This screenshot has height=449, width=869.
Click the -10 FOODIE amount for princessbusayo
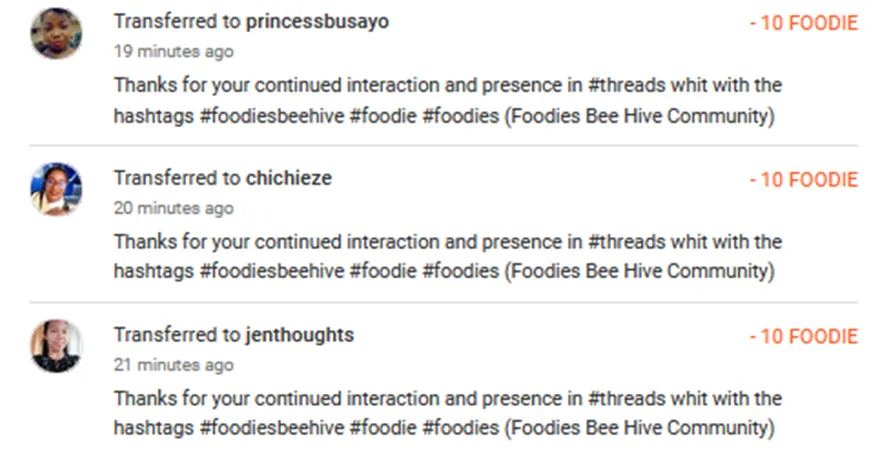(x=803, y=23)
